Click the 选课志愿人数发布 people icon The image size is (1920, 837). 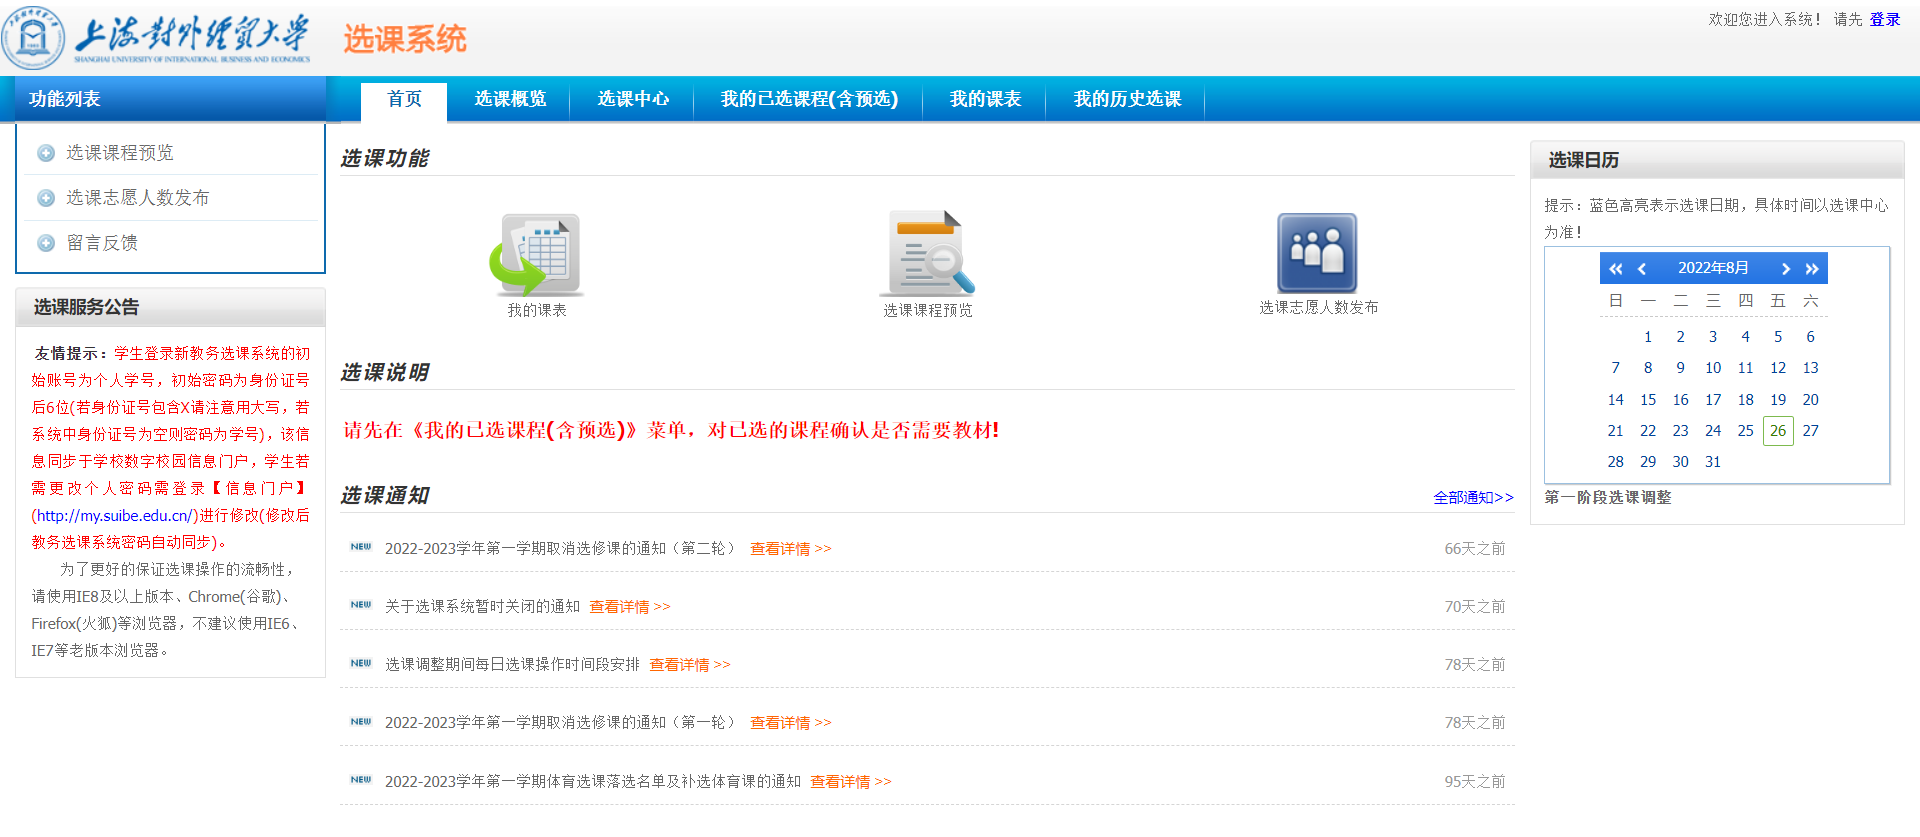[1317, 253]
